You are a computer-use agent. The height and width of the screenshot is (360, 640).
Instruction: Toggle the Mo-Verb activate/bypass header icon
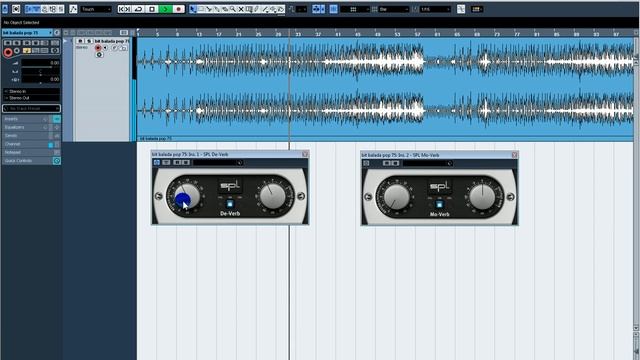366,163
